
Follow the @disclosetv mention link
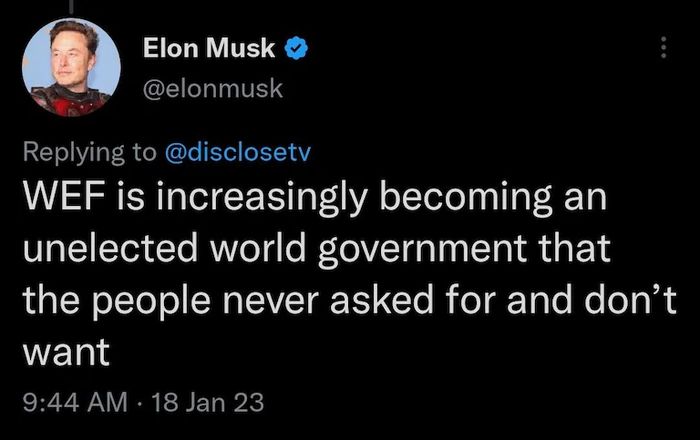click(x=238, y=152)
